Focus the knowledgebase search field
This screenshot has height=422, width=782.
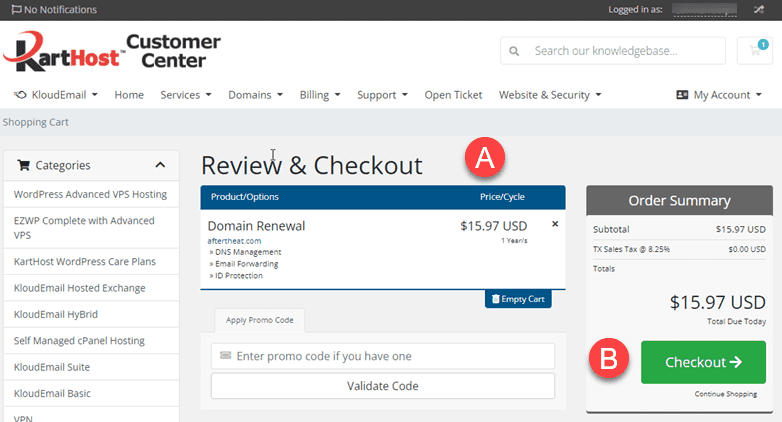613,51
